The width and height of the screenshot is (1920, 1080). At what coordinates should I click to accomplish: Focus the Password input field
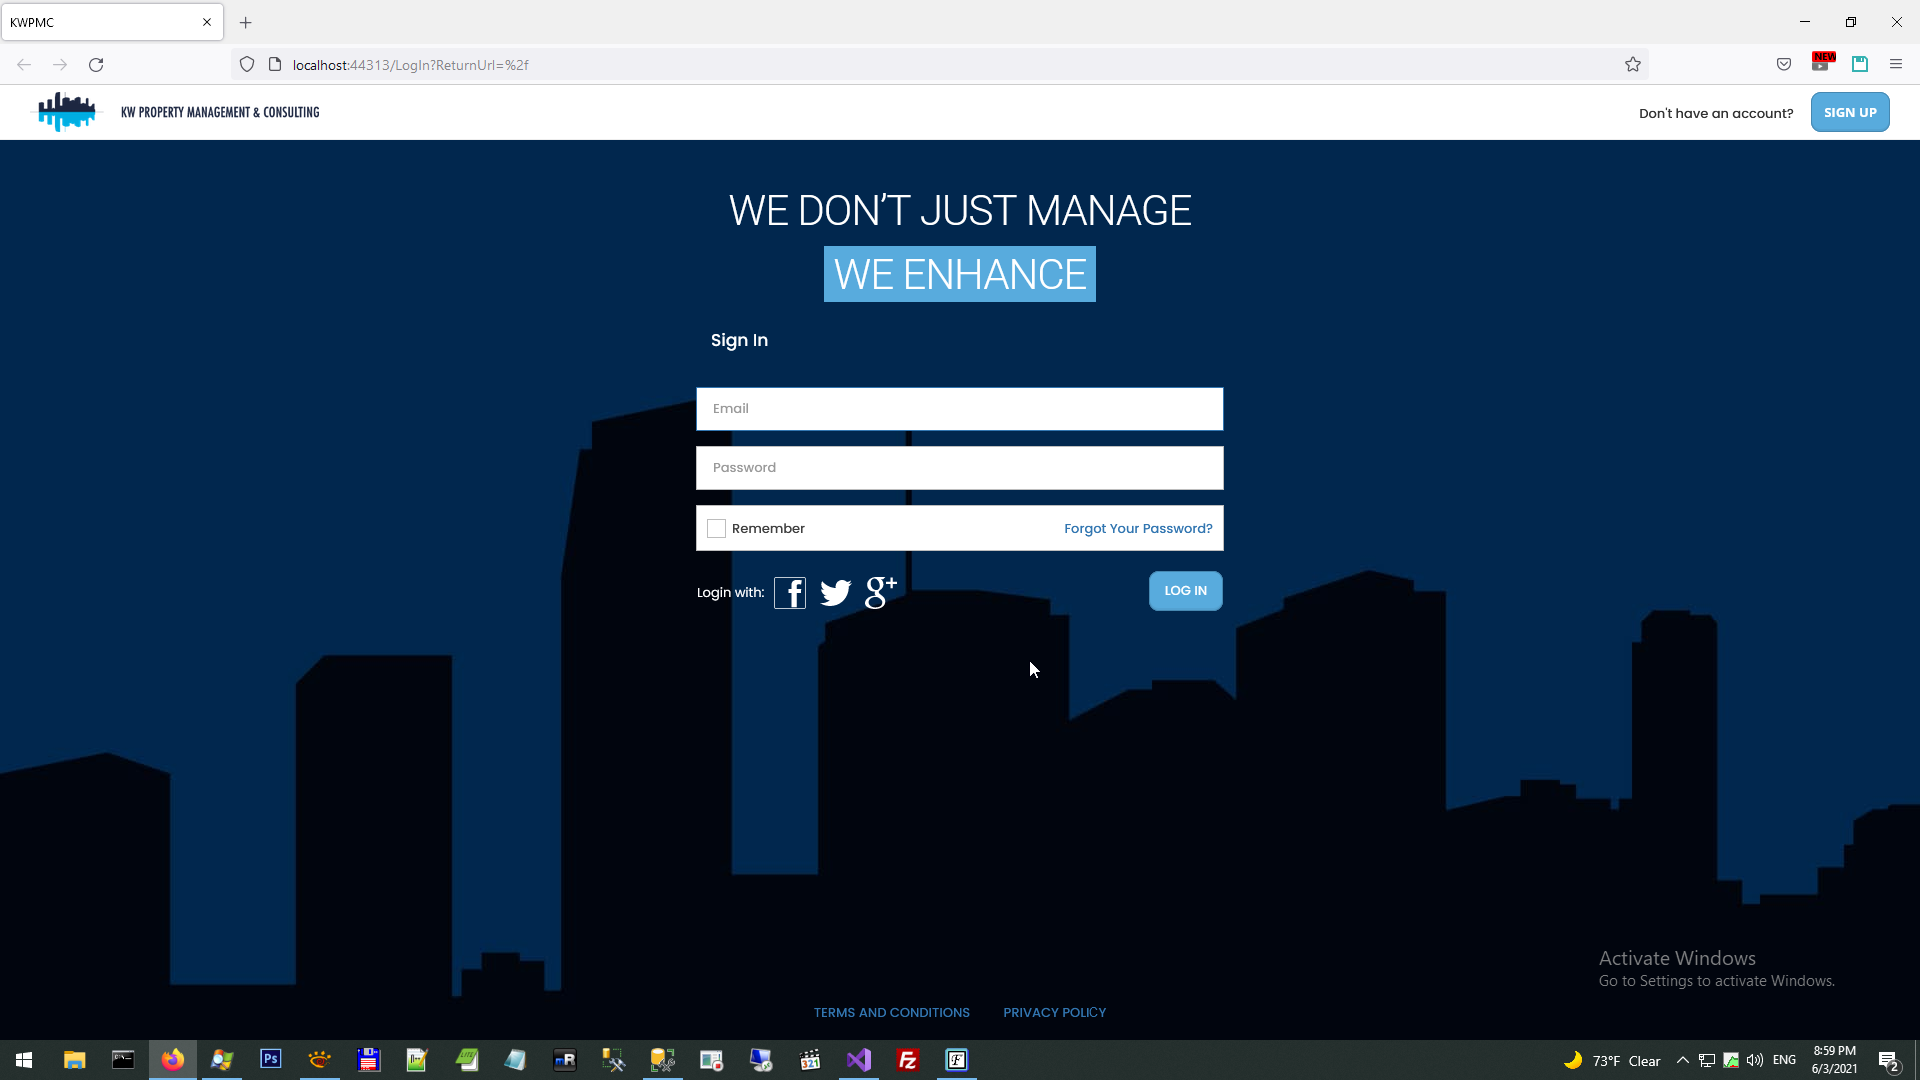[x=959, y=468]
